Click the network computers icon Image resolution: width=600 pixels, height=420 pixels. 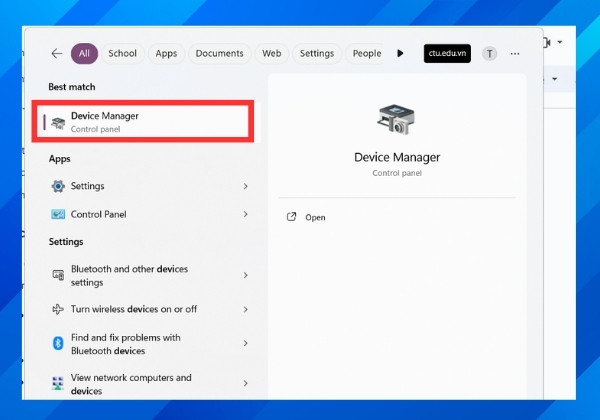[x=58, y=383]
